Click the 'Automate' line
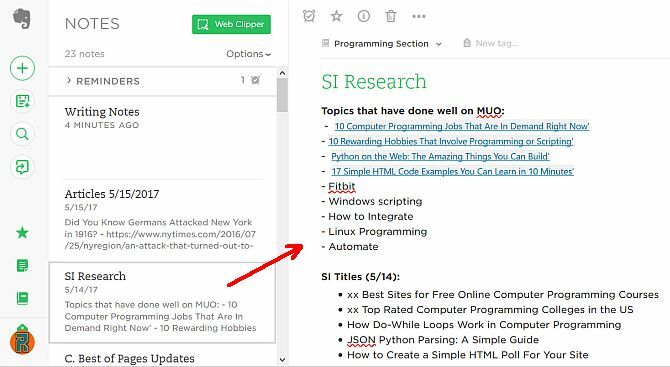This screenshot has width=670, height=367. 353,247
